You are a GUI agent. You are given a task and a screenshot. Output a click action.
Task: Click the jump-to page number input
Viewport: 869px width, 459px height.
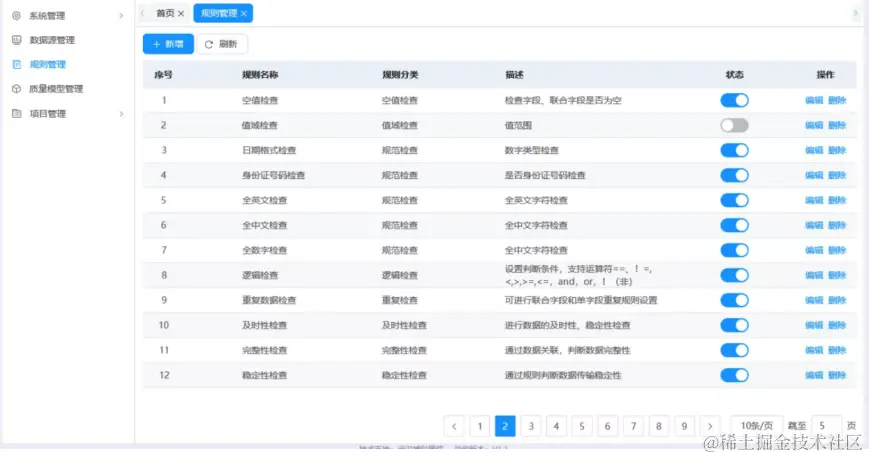tap(826, 426)
